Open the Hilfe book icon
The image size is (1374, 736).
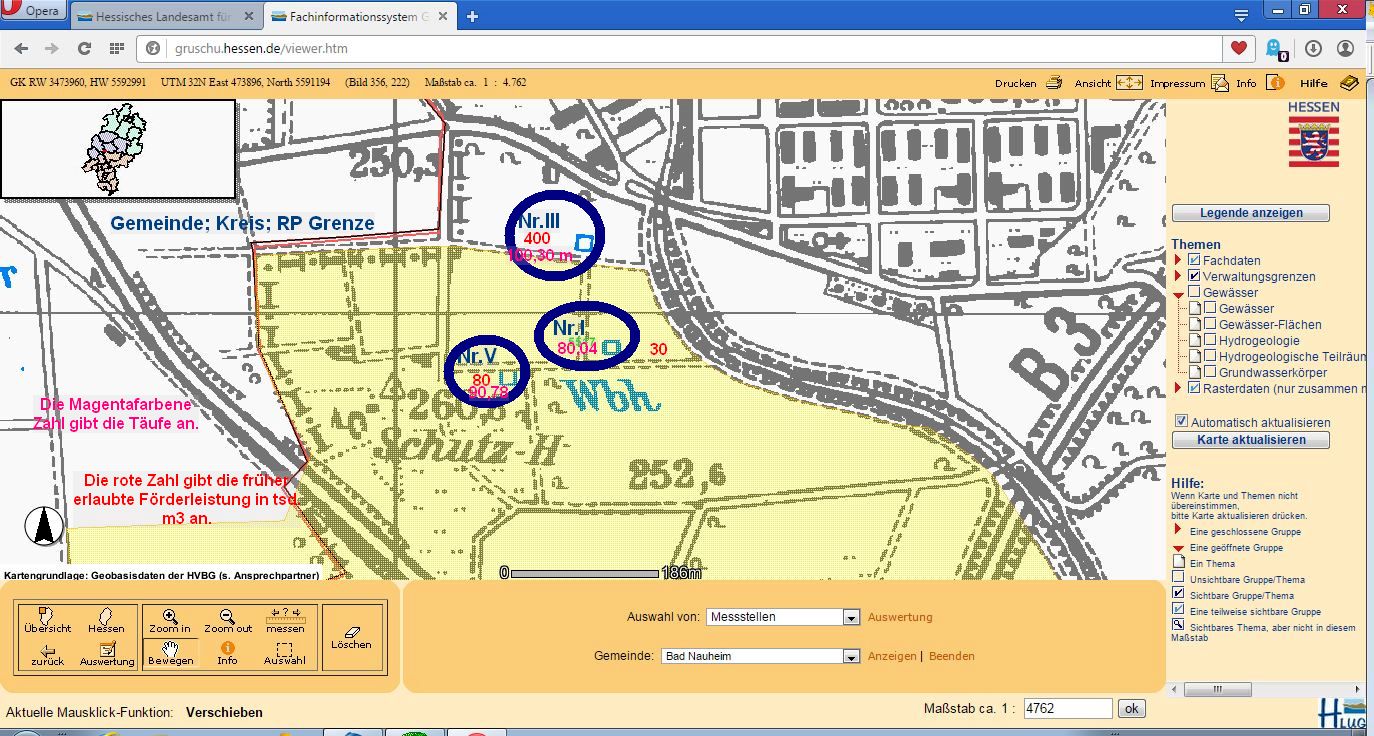(1349, 83)
